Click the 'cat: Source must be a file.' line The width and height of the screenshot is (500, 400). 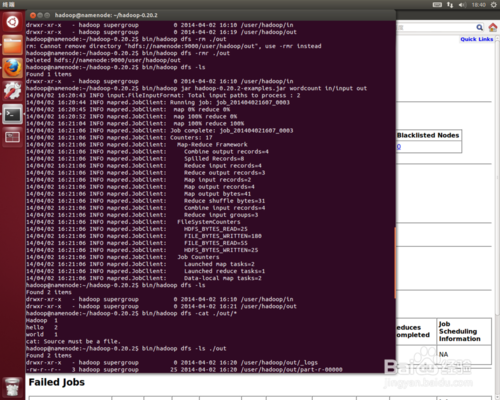pos(73,341)
